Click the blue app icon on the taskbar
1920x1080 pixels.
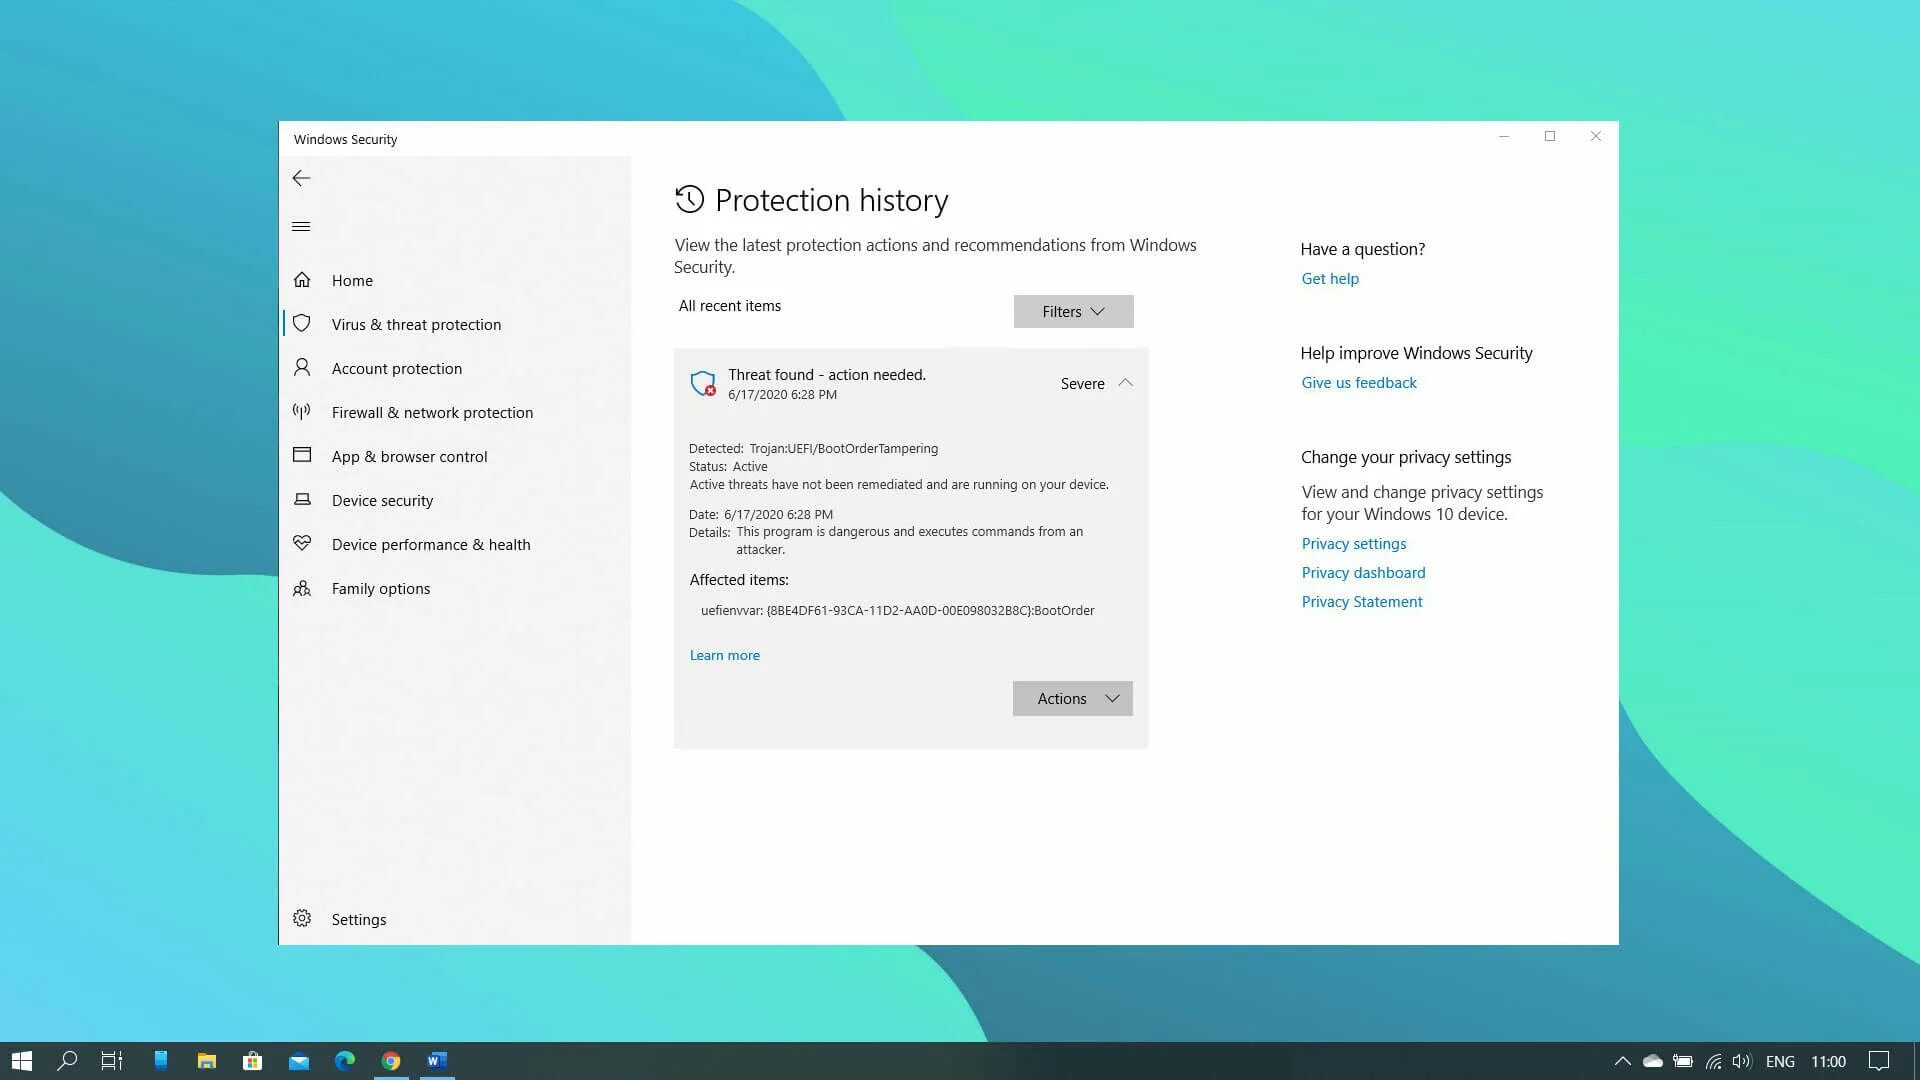tap(160, 1061)
